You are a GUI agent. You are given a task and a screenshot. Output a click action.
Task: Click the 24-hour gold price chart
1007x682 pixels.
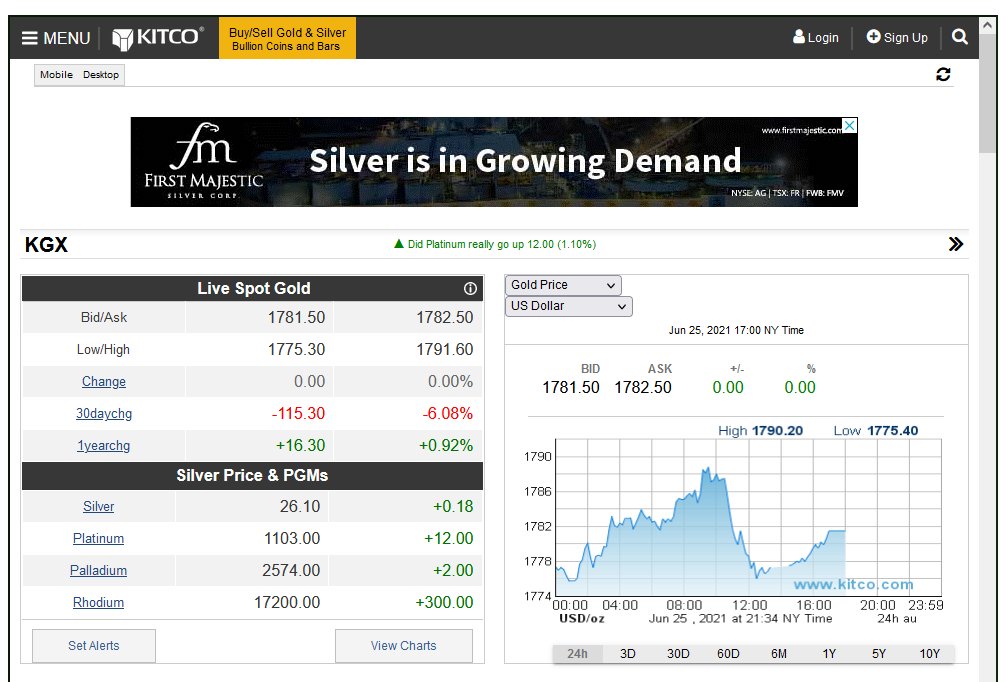[748, 518]
